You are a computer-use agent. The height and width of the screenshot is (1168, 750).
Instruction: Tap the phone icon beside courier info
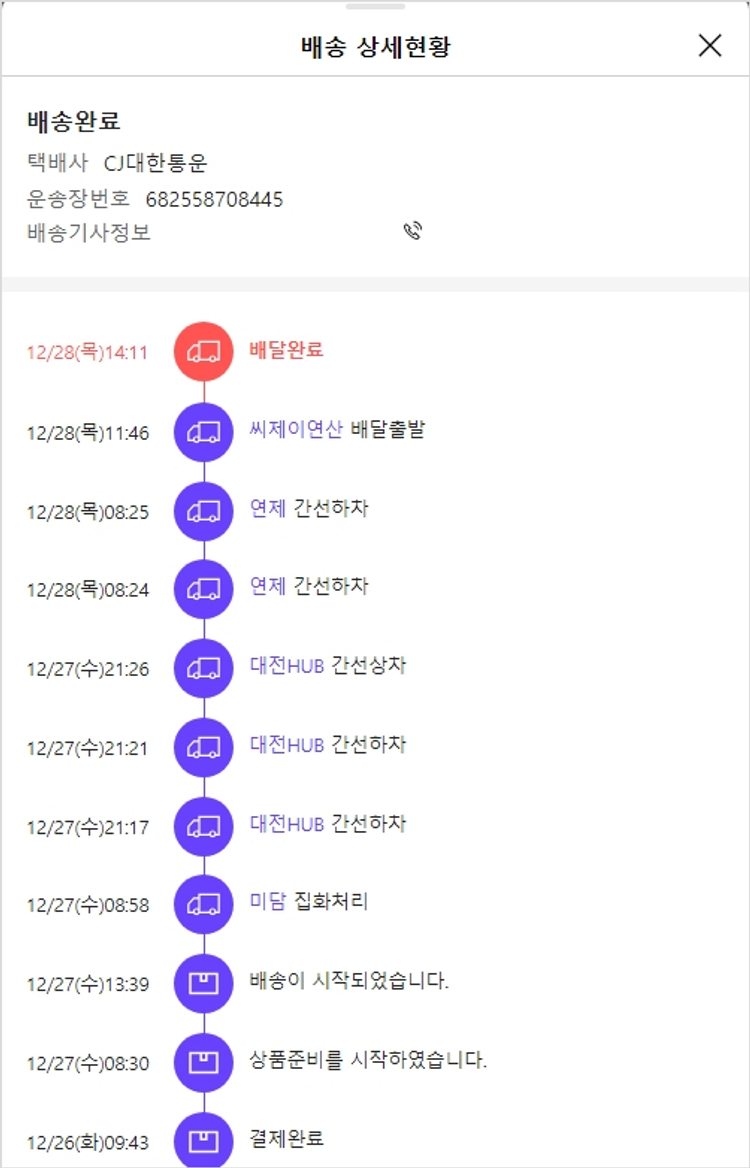[x=413, y=232]
